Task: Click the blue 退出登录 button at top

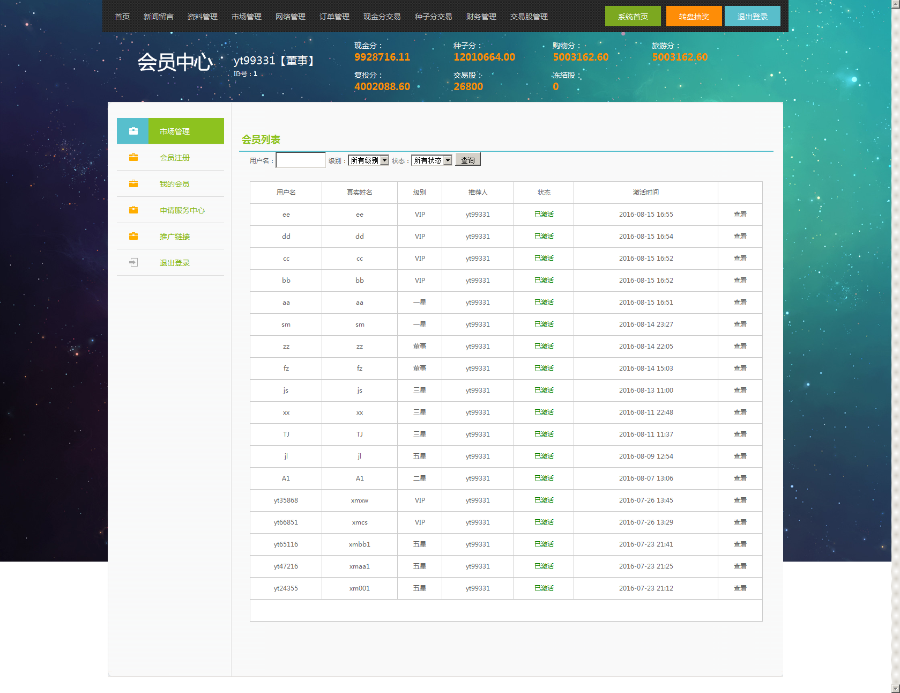Action: click(752, 16)
